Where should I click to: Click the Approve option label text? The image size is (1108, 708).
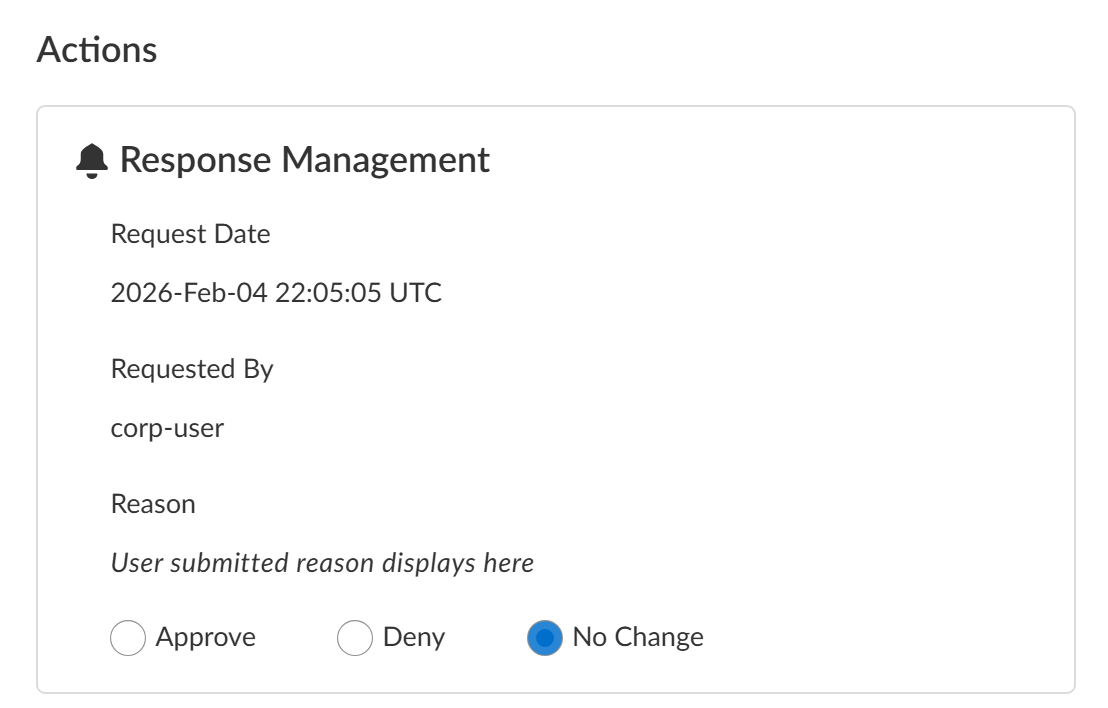[205, 637]
